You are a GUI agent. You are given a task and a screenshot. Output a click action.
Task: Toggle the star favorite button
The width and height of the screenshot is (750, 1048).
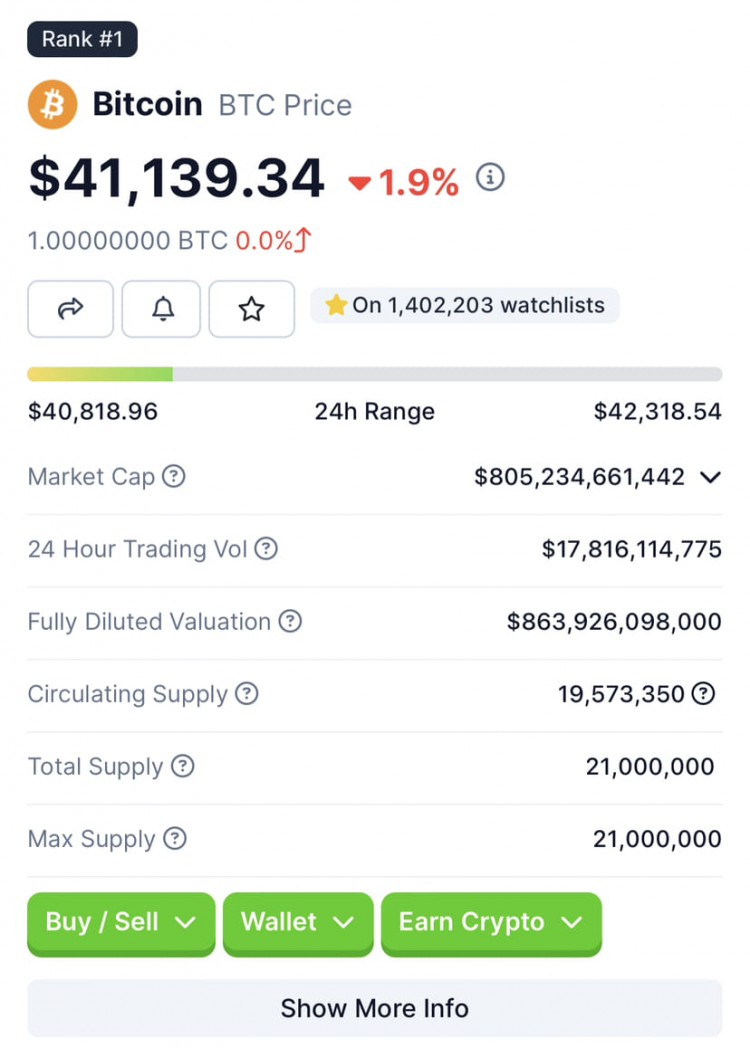pyautogui.click(x=251, y=309)
